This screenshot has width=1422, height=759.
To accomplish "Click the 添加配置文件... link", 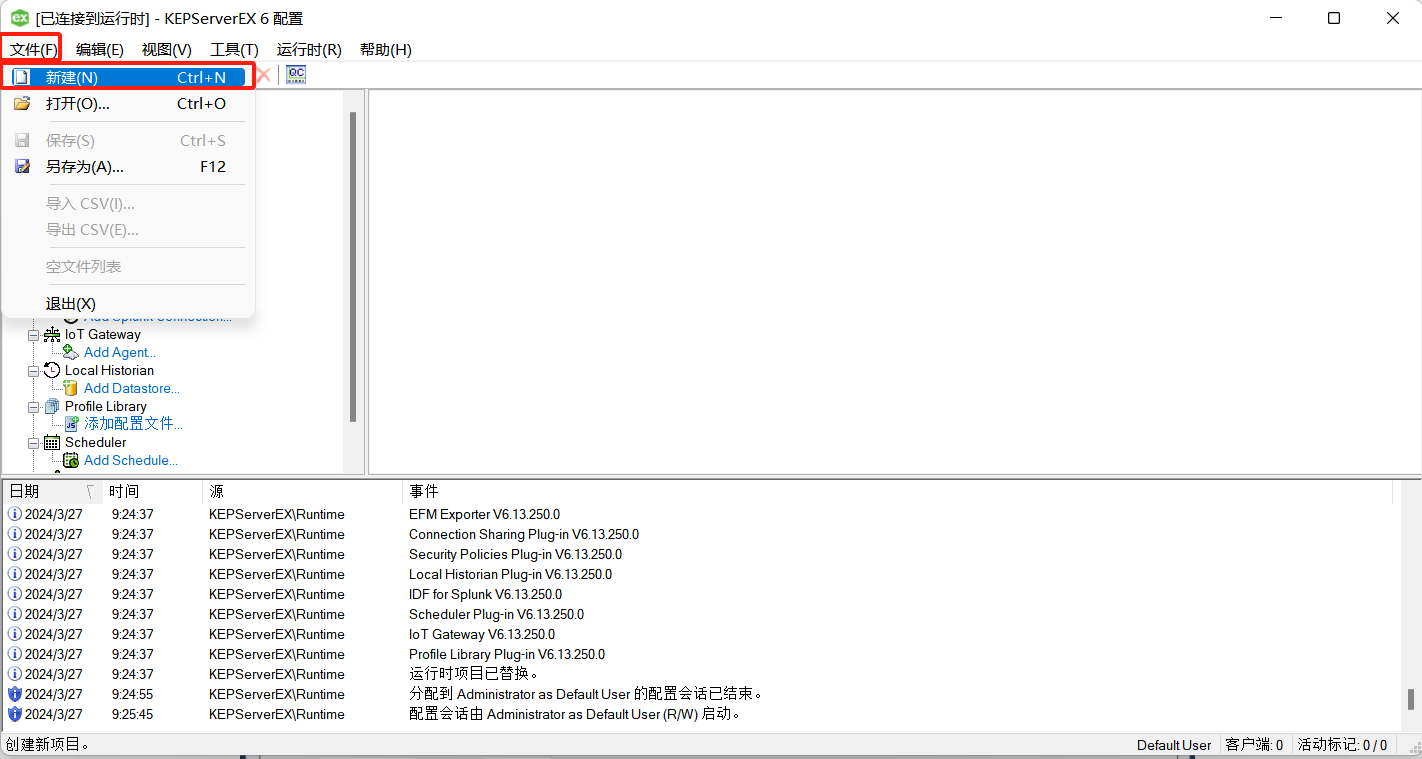I will 133,425.
